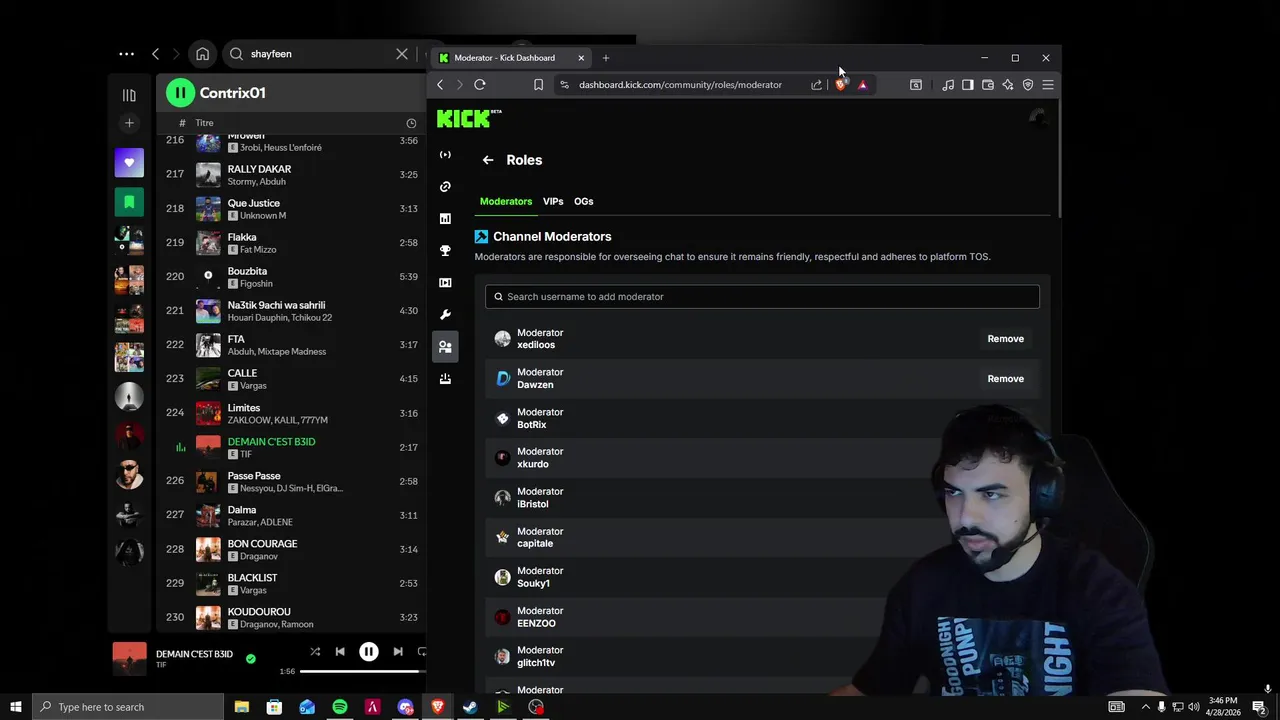Remove moderator Dawzen
Screen dimensions: 1280x720
point(1006,379)
